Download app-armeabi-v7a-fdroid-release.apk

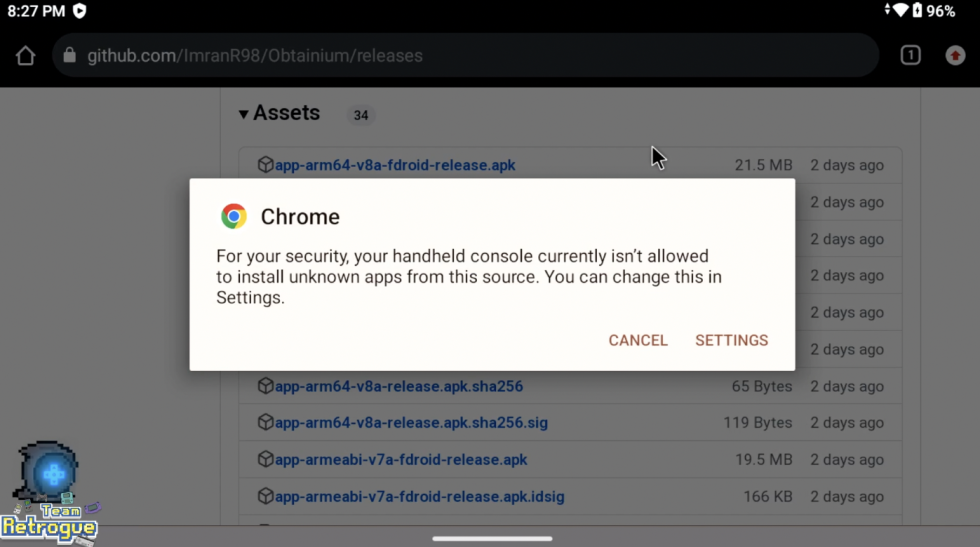point(401,460)
